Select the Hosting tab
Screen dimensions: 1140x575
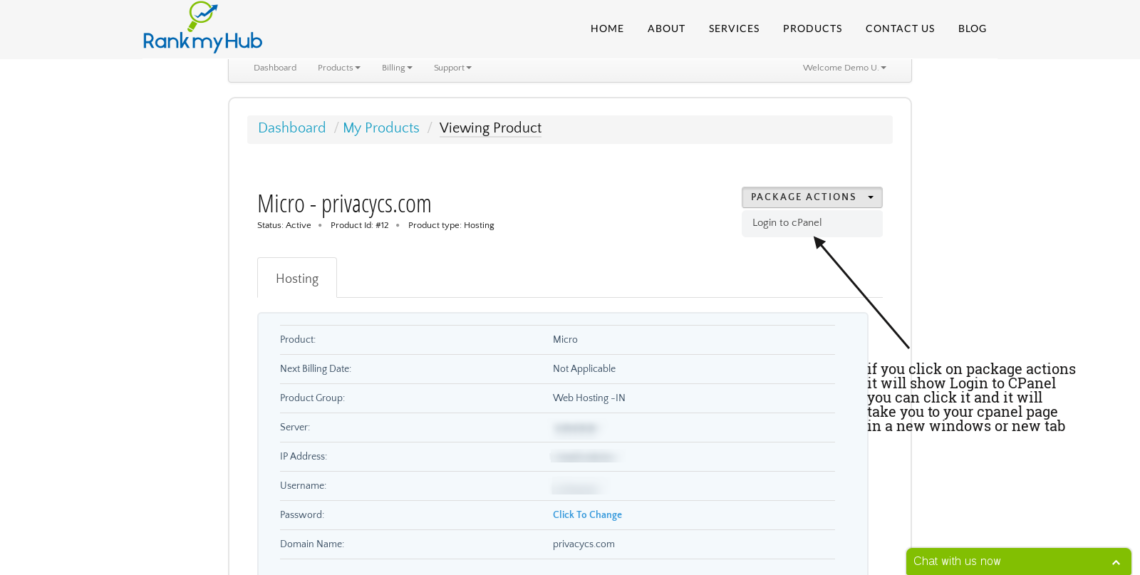click(297, 279)
